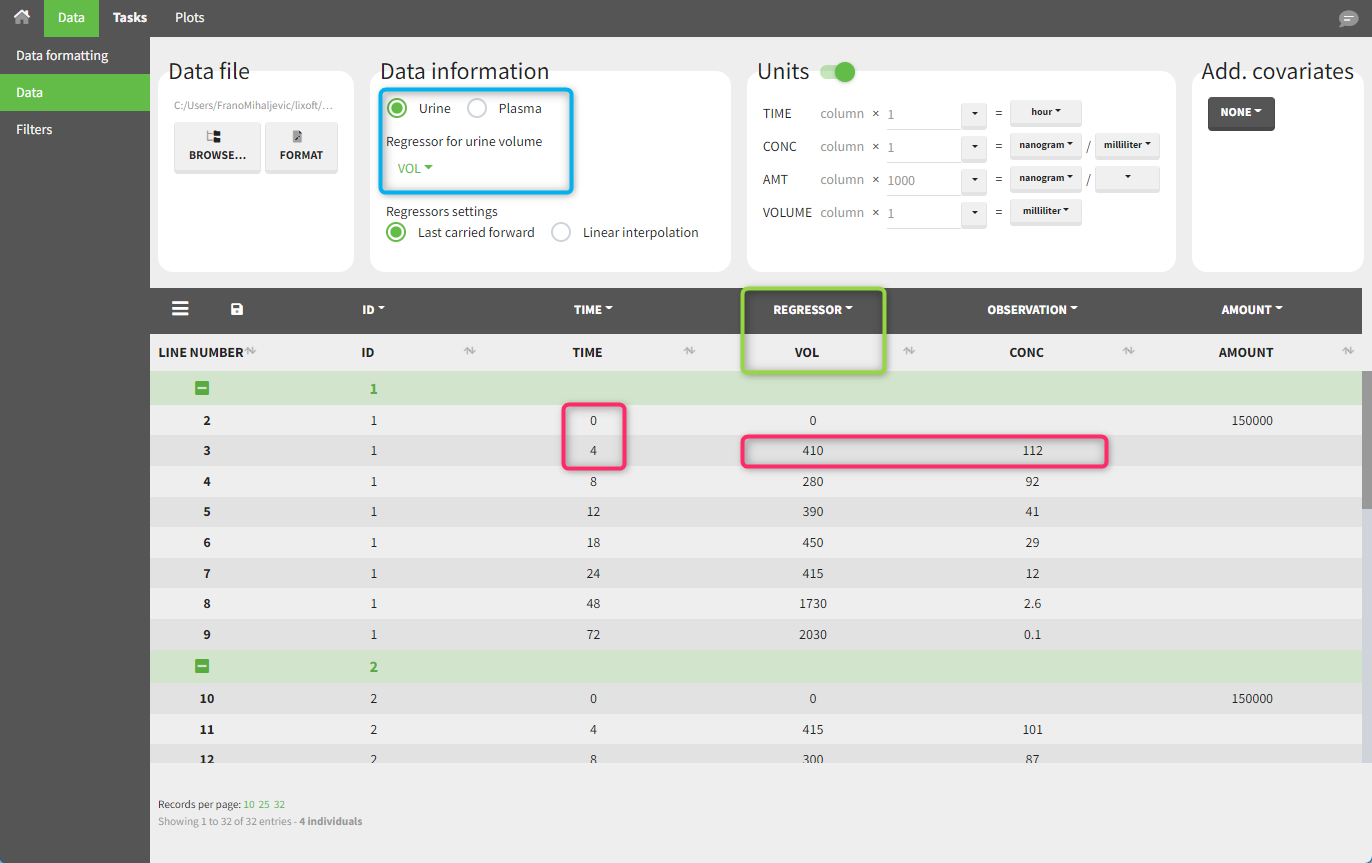Click the save icon in table header
This screenshot has width=1372, height=863.
pyautogui.click(x=237, y=309)
